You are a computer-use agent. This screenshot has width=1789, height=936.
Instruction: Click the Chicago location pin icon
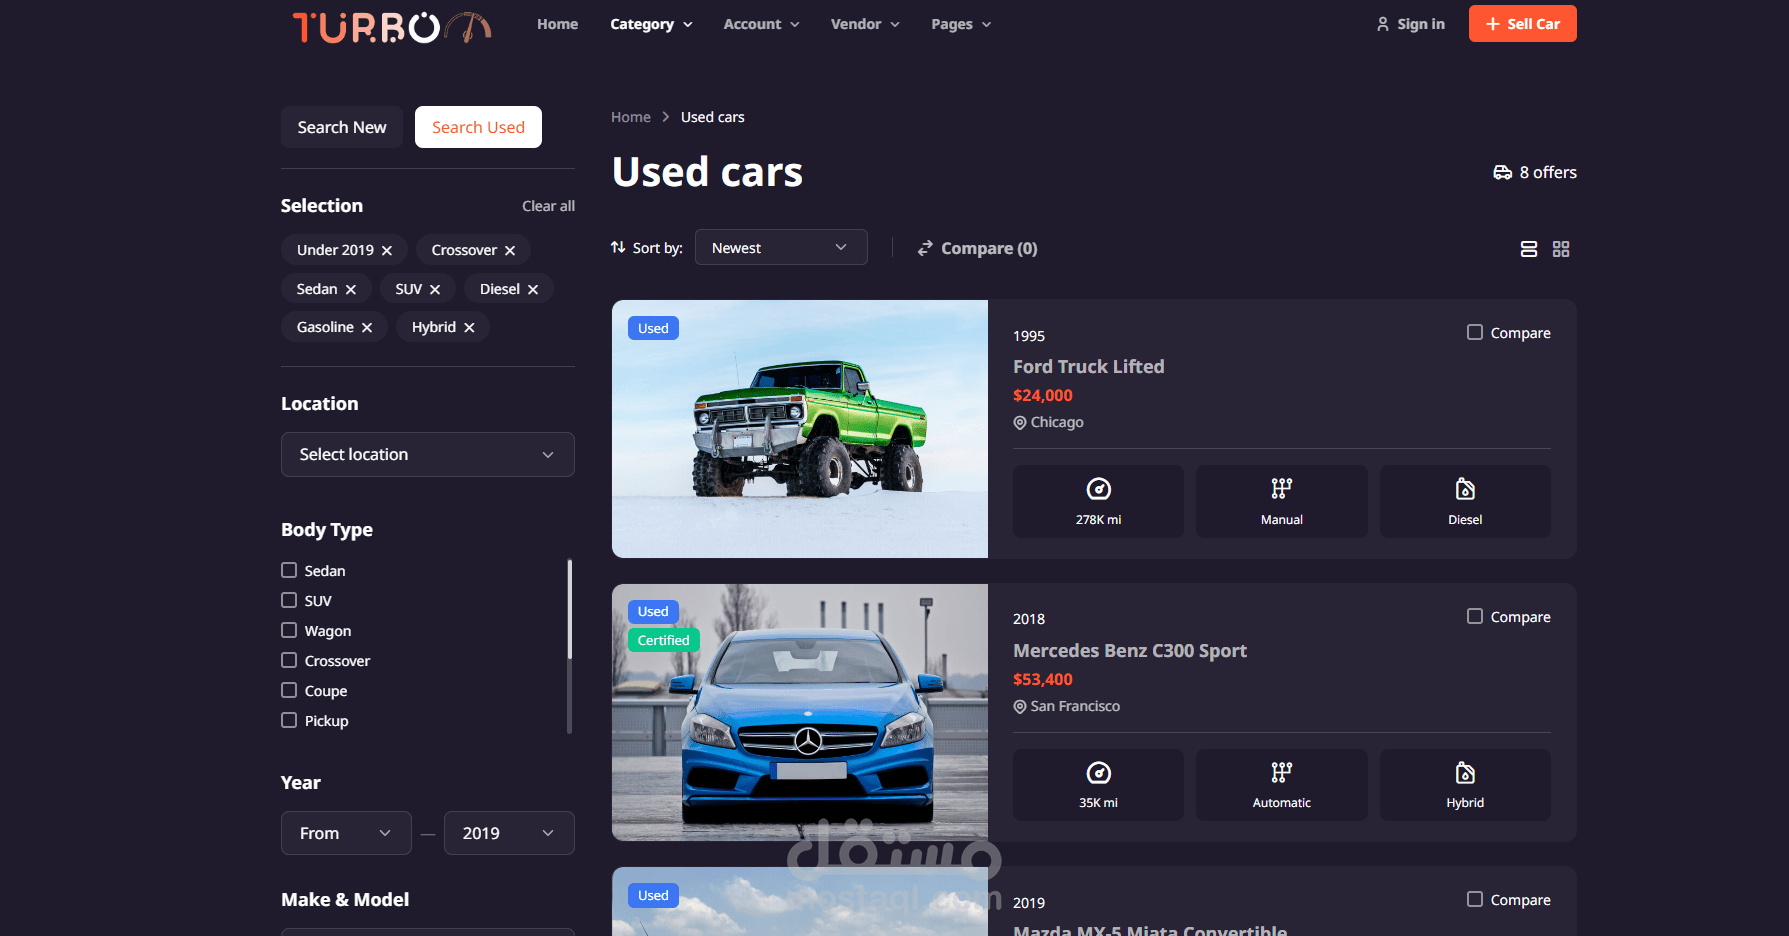click(x=1020, y=423)
